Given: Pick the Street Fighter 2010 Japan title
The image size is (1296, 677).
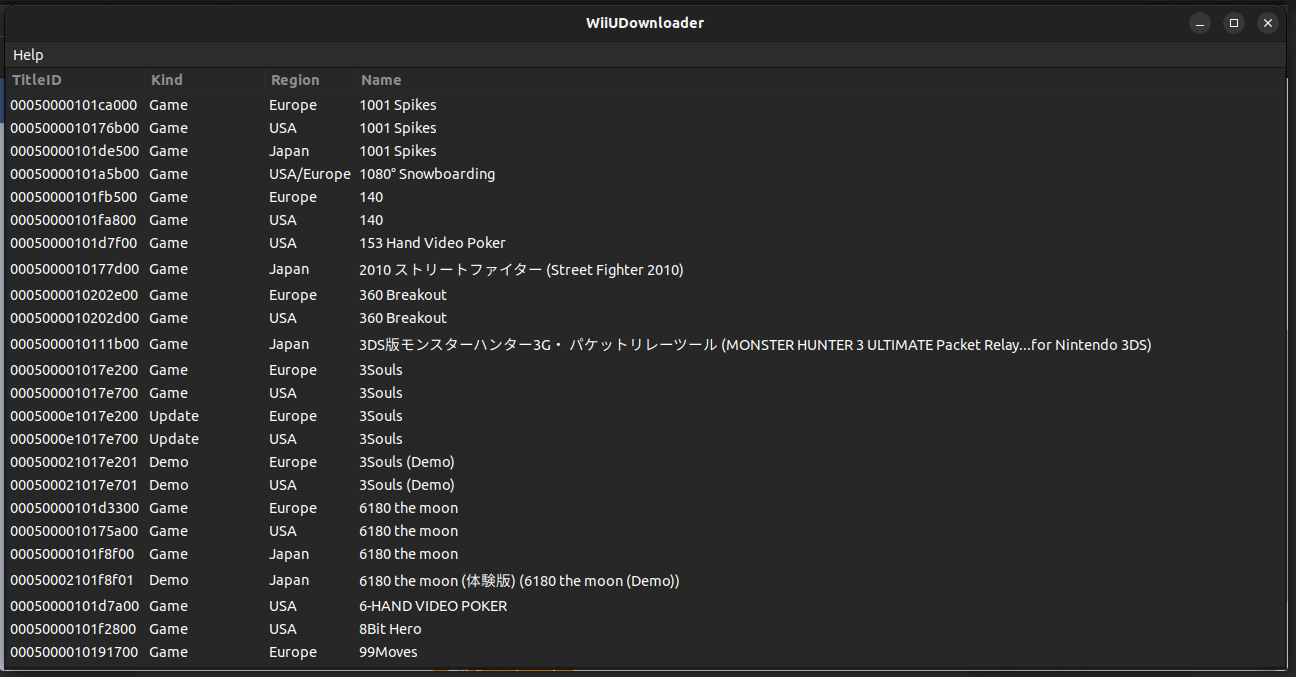Looking at the screenshot, I should [521, 270].
